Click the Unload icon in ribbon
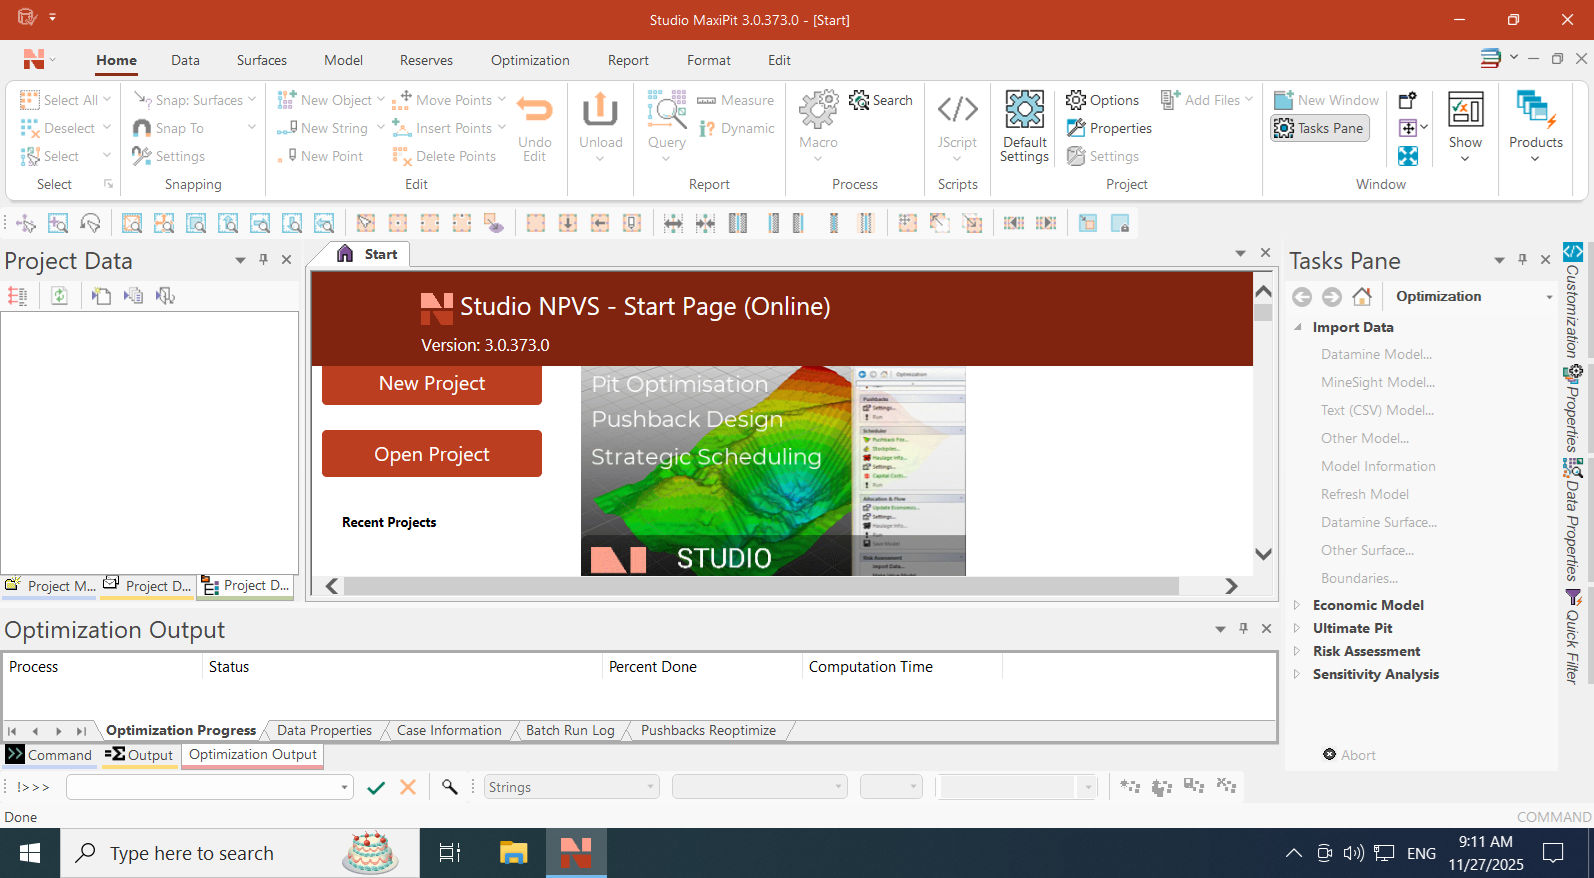 pos(600,109)
